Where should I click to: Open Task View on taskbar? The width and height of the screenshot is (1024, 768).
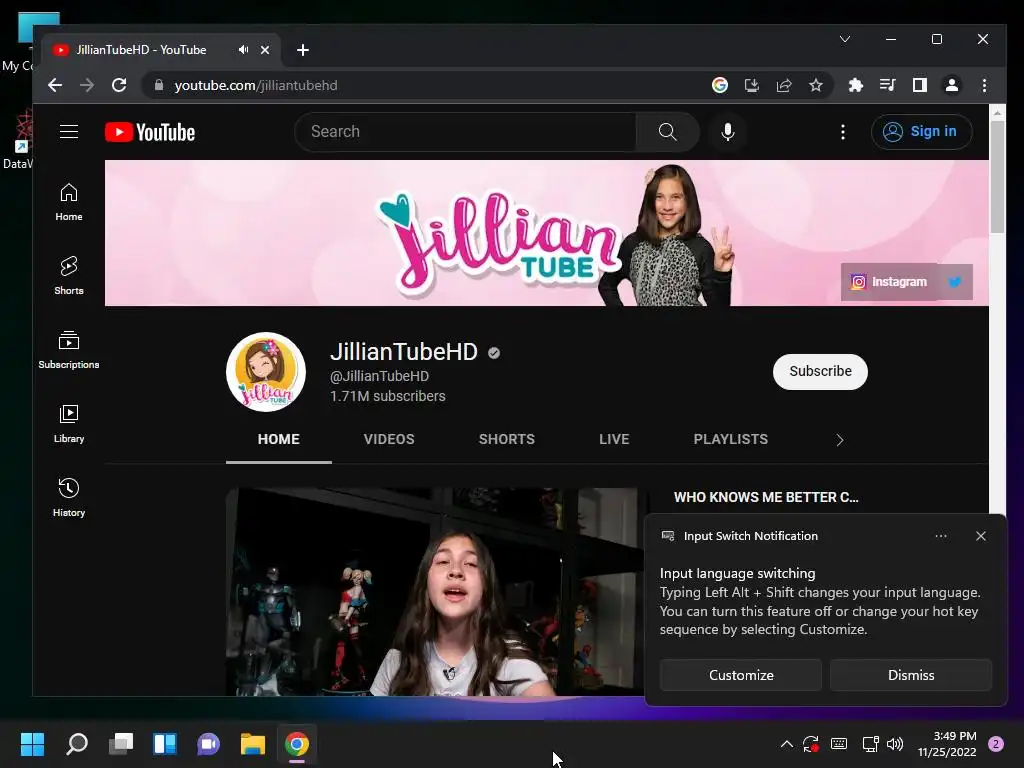[x=121, y=744]
